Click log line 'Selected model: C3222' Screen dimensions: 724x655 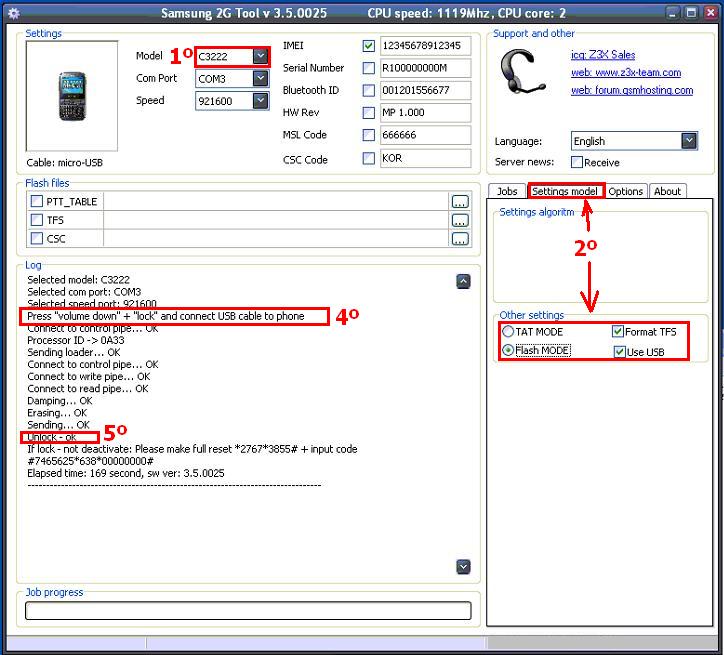pyautogui.click(x=78, y=280)
